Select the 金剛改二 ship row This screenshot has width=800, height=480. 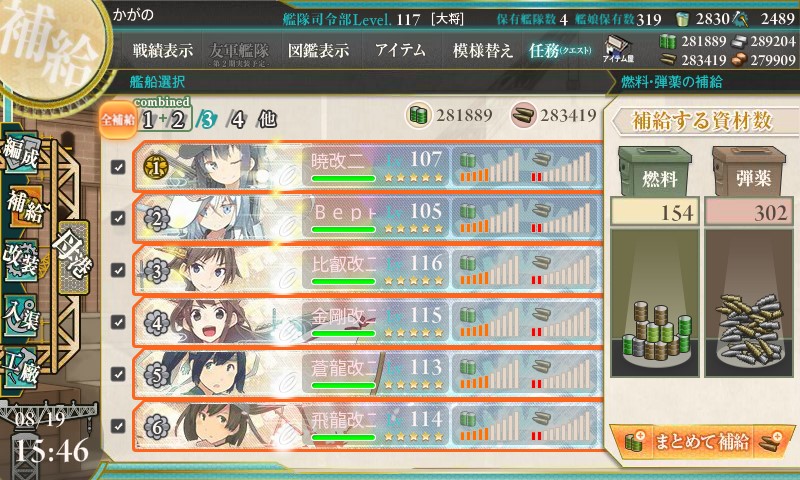(367, 322)
